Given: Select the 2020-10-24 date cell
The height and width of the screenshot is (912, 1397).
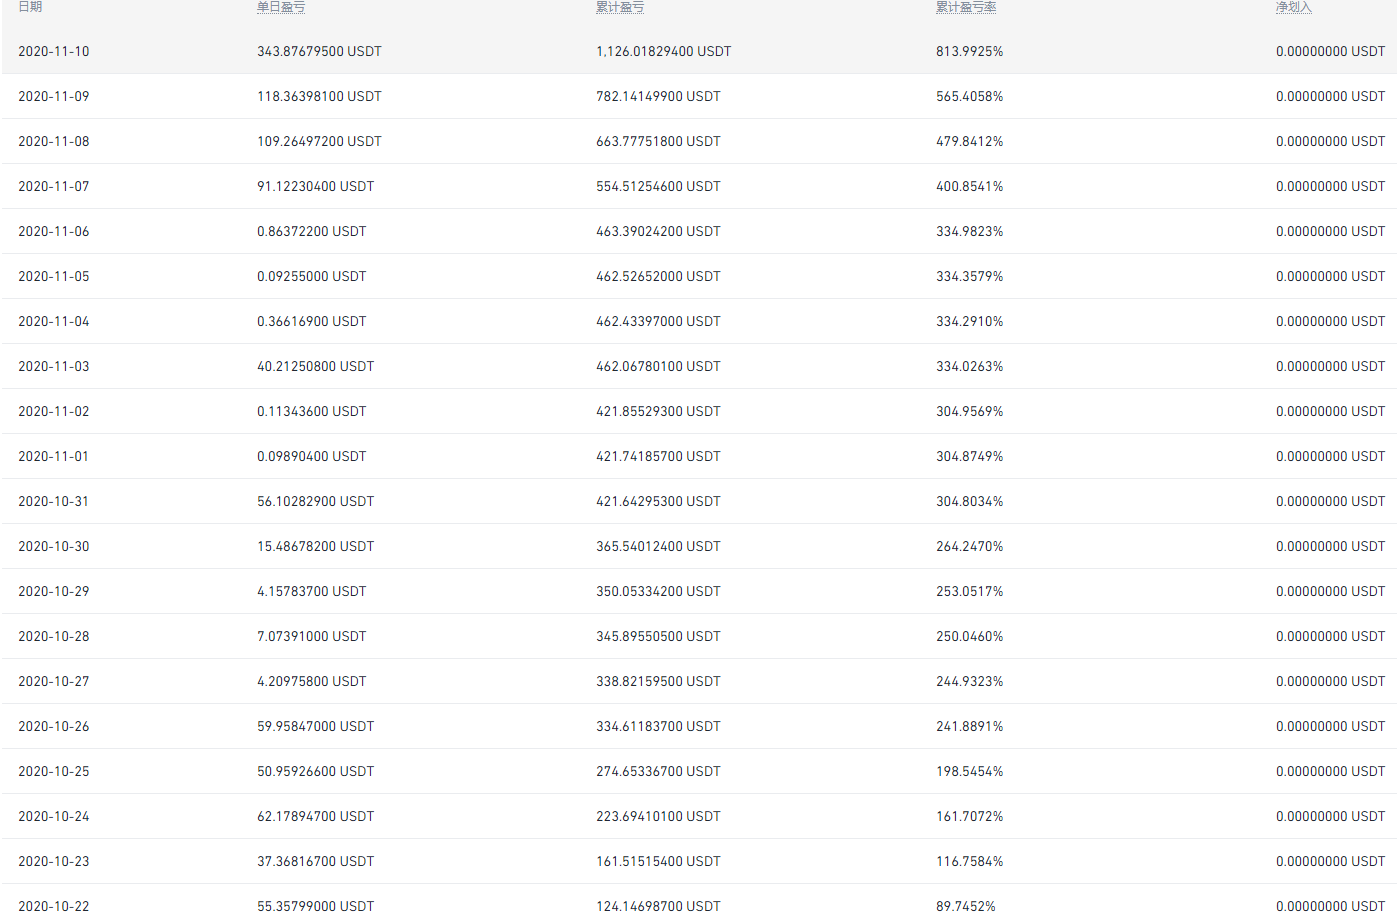Looking at the screenshot, I should coord(54,816).
